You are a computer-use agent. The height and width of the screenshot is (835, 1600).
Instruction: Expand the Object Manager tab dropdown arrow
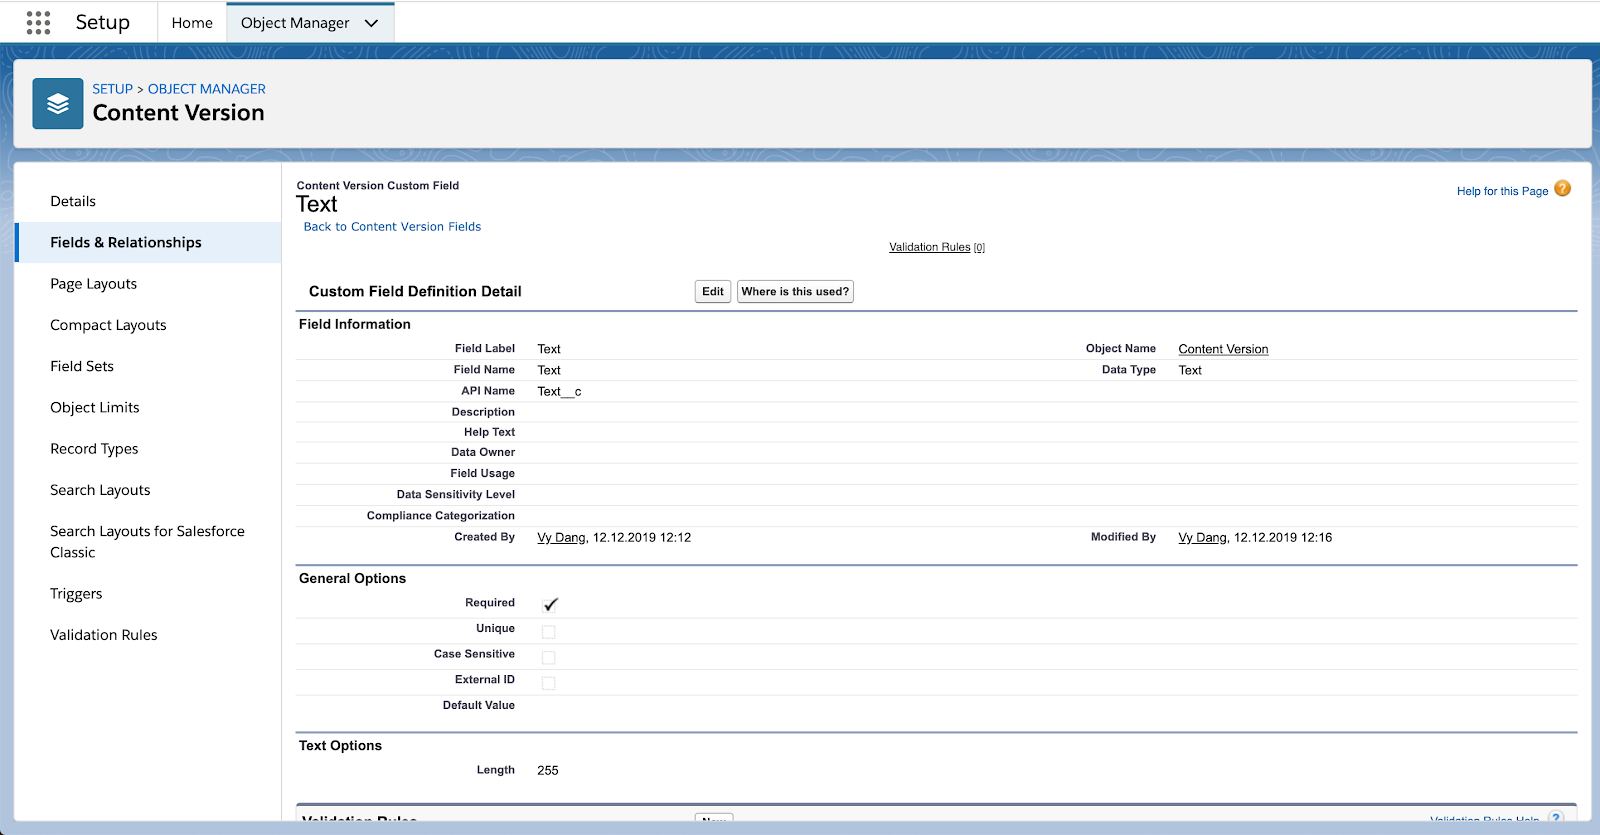click(x=372, y=23)
